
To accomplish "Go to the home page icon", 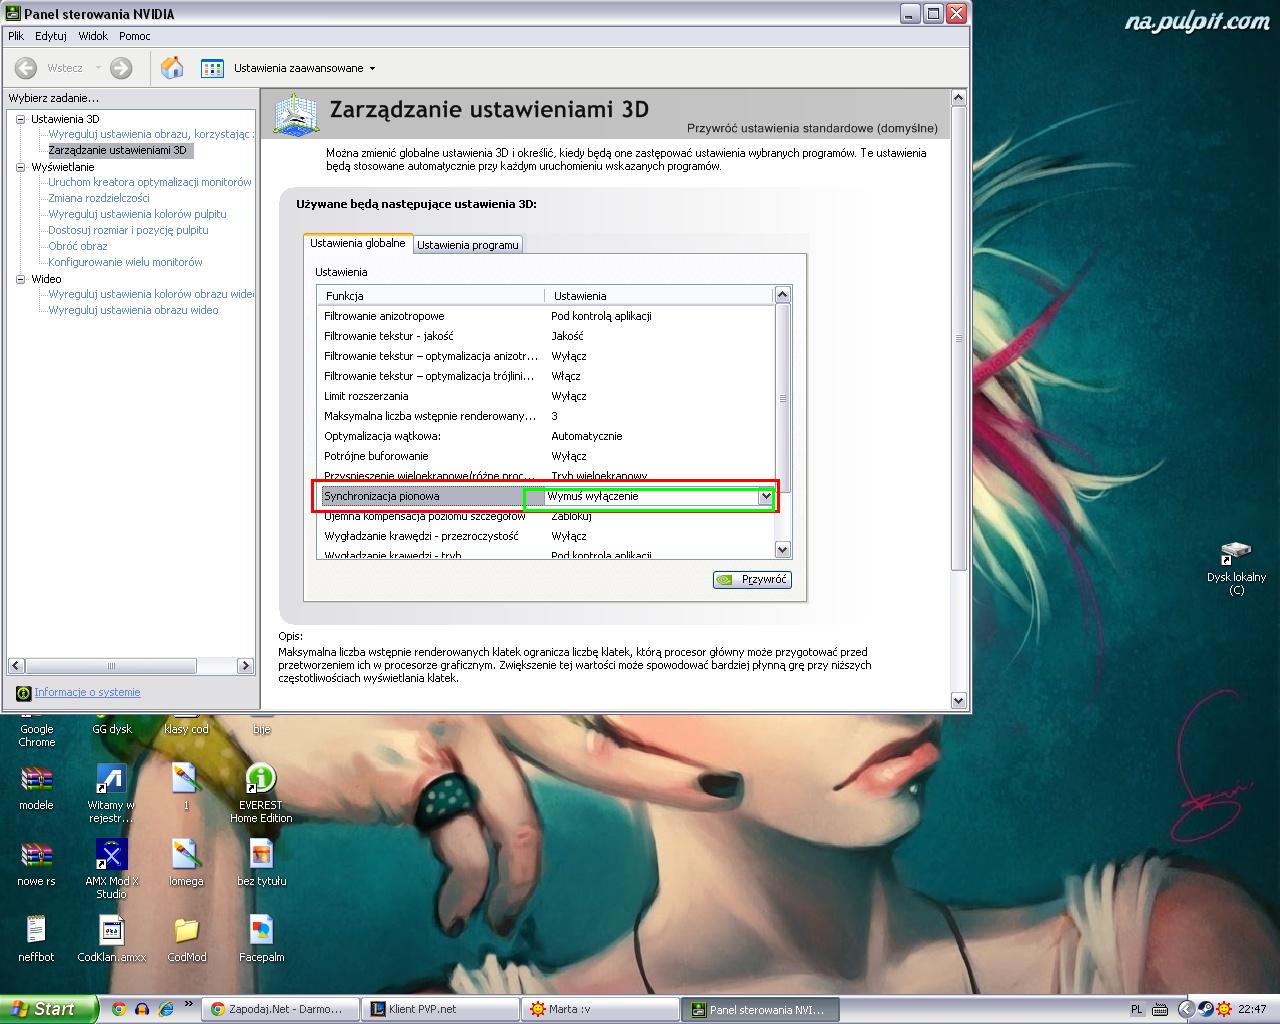I will point(172,68).
